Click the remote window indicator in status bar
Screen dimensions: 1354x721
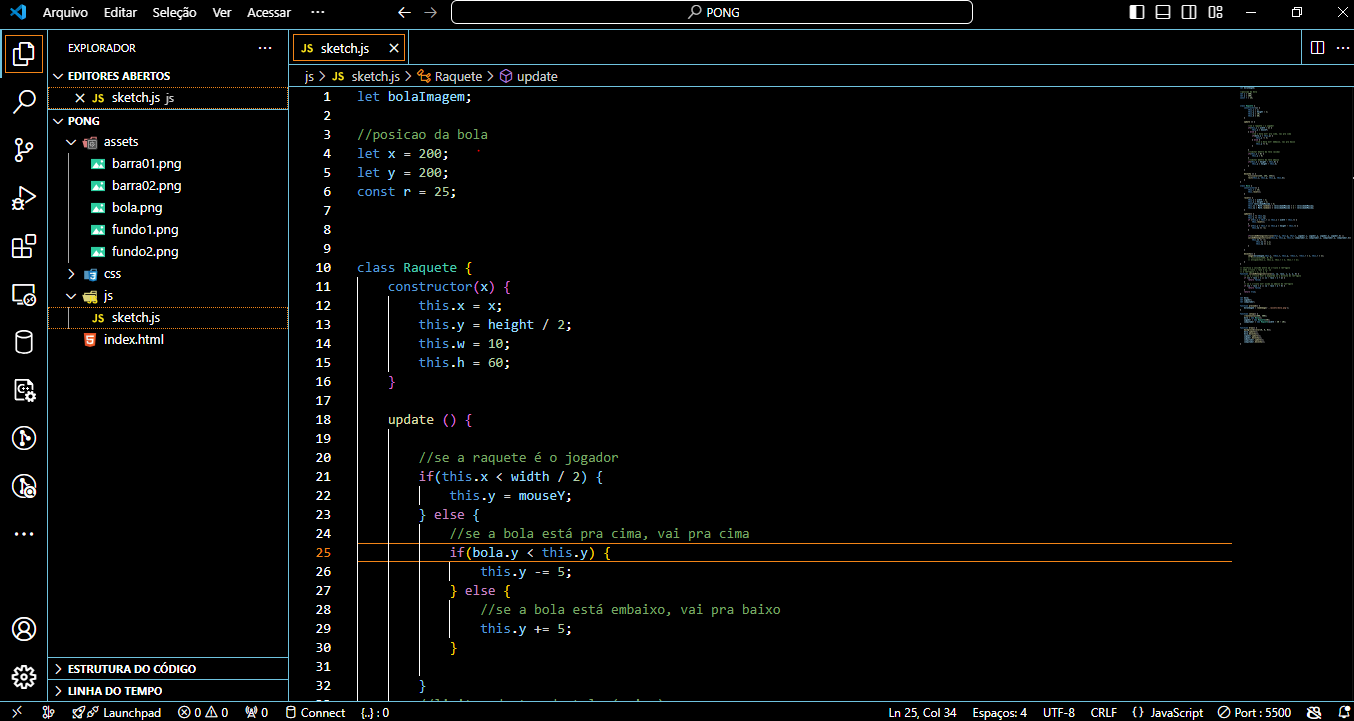pyautogui.click(x=16, y=712)
